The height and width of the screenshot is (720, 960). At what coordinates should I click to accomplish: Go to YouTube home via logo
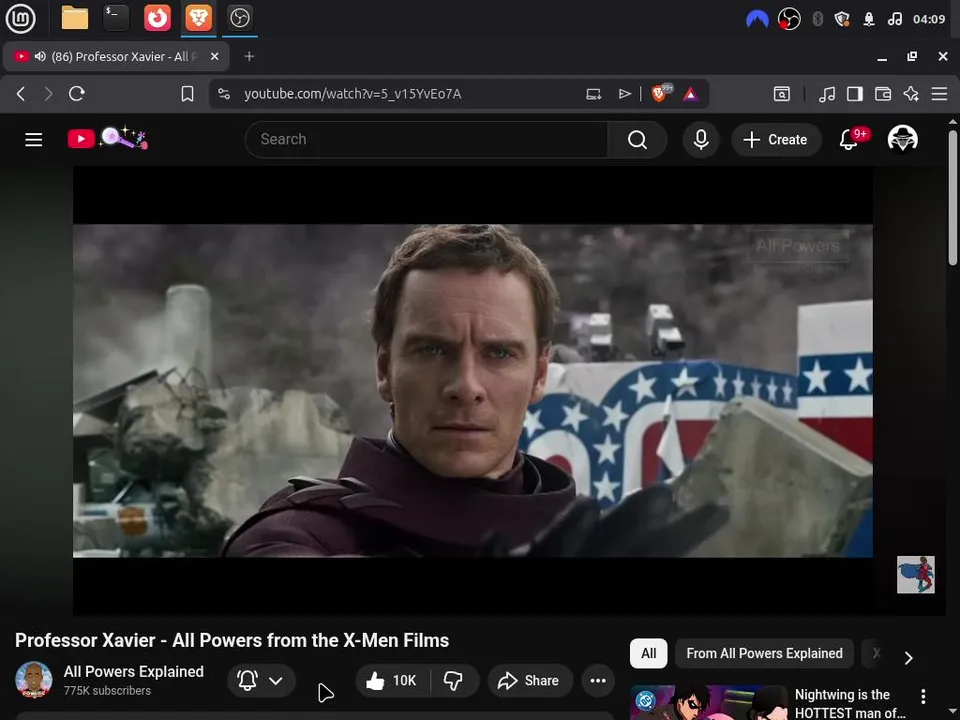tap(107, 138)
